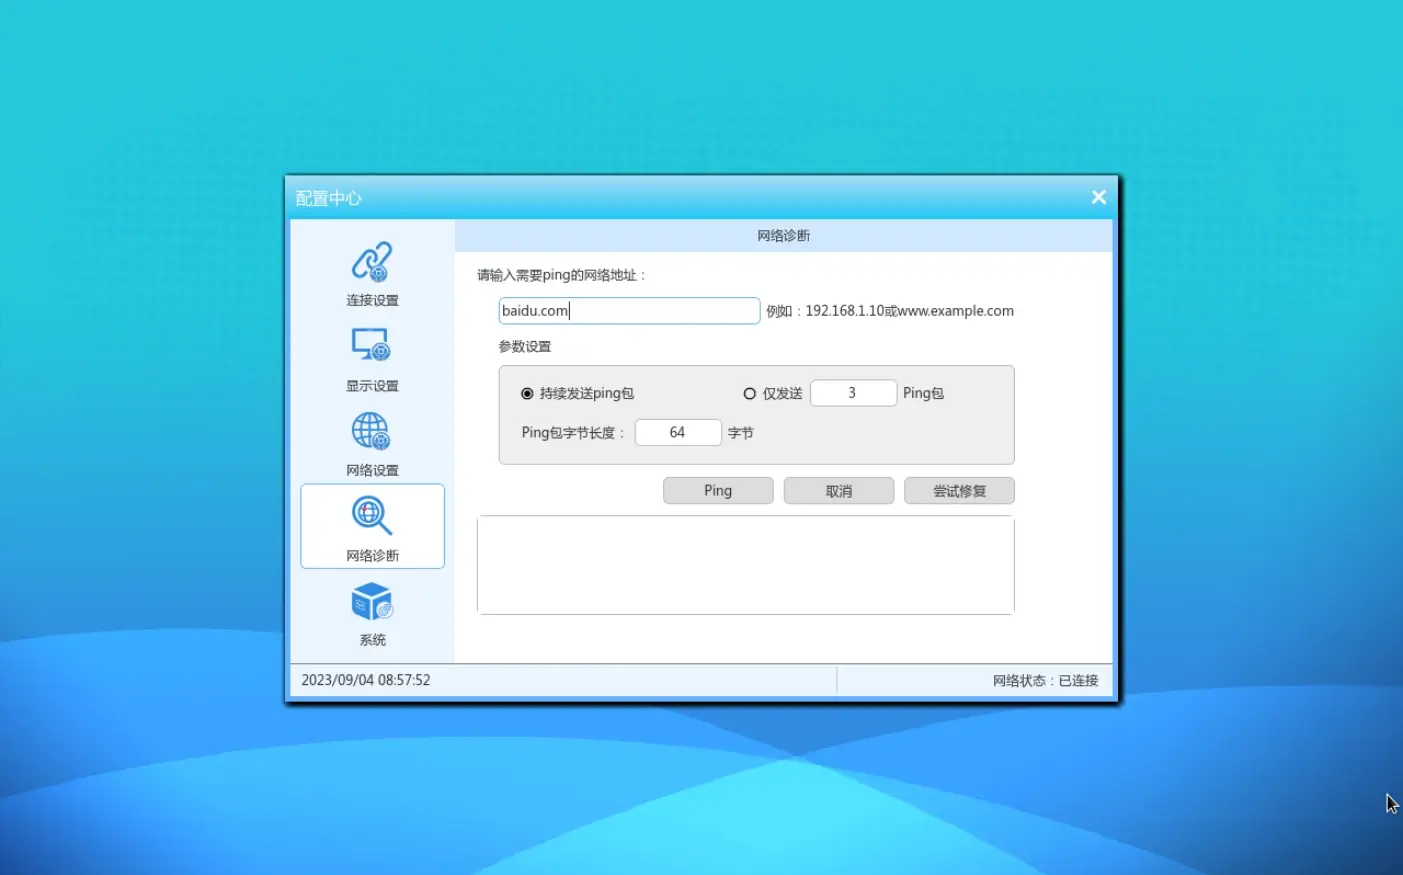The image size is (1403, 875).
Task: Click the byte length field showing 64
Action: pos(678,432)
